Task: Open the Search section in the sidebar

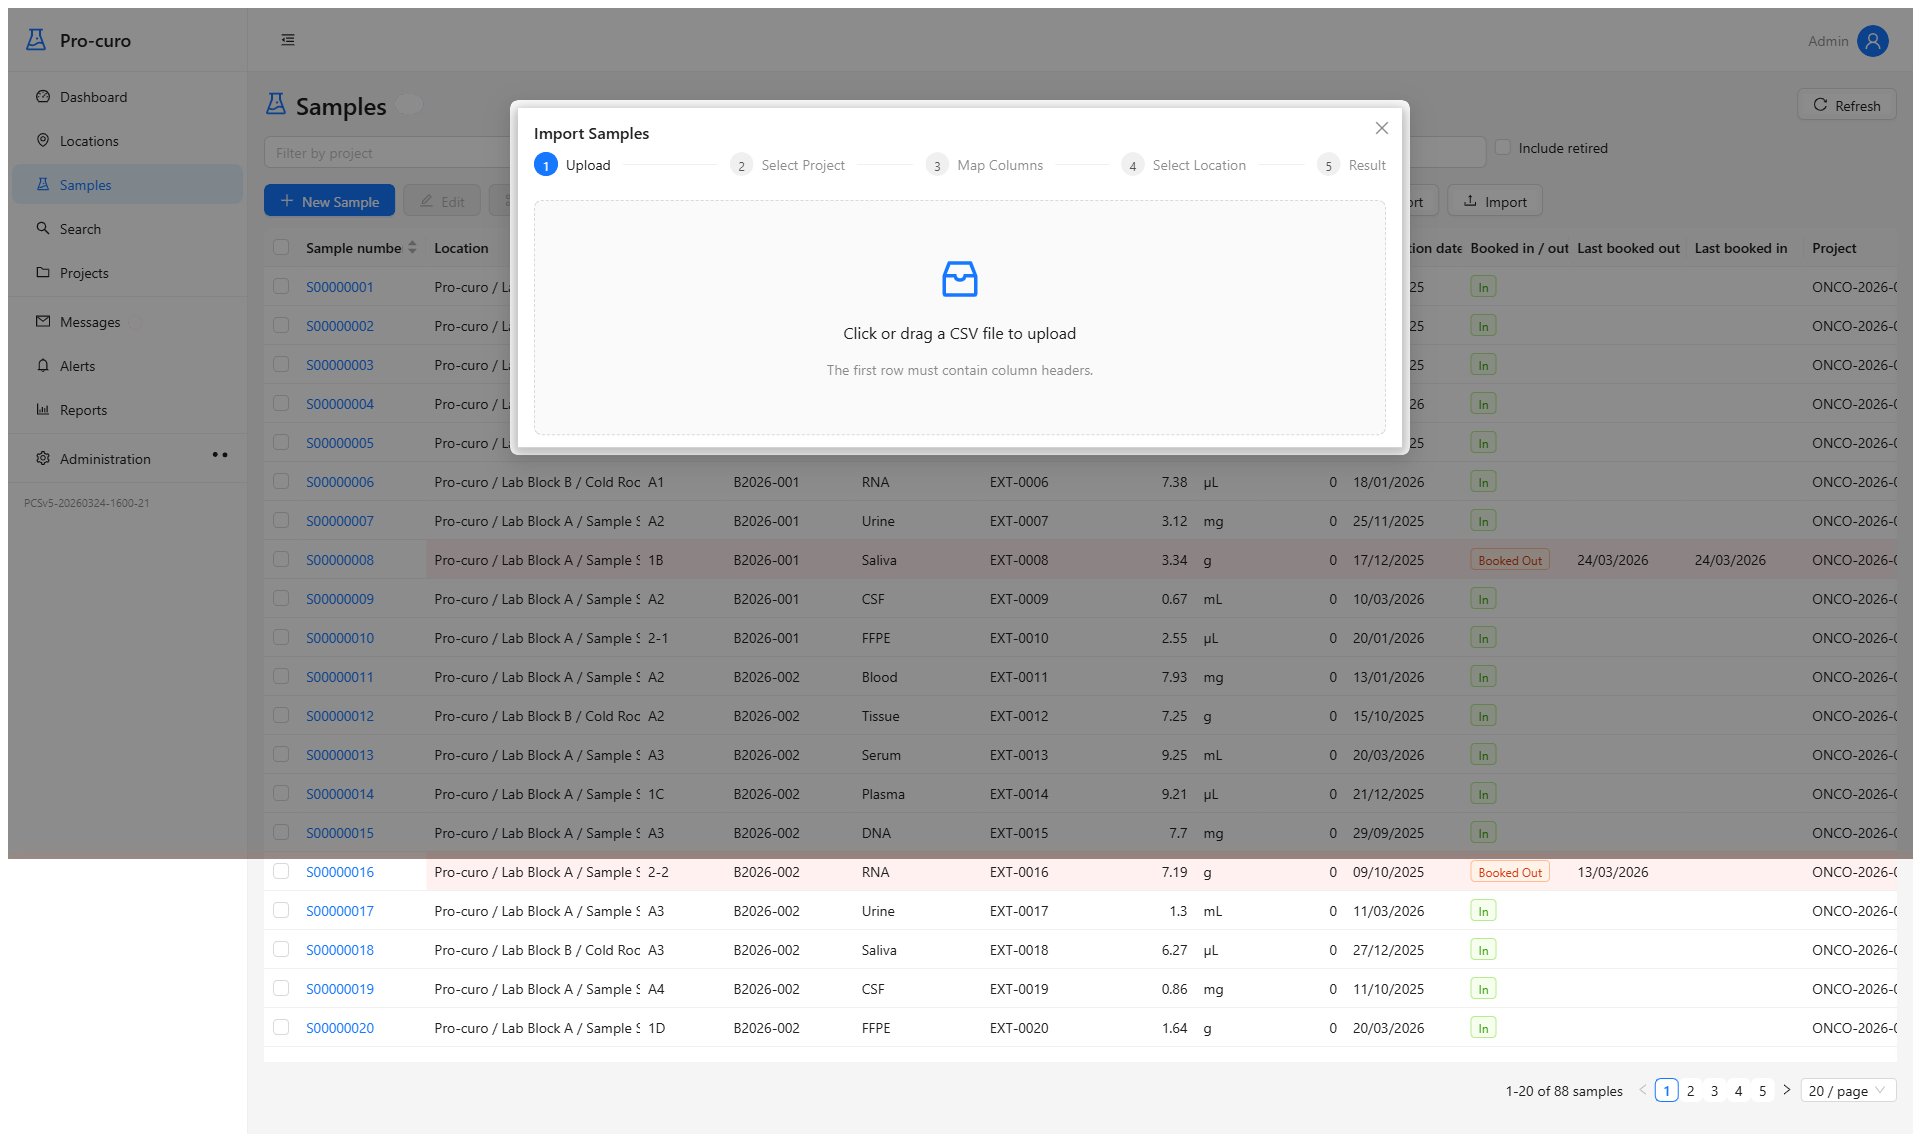Action: tap(82, 228)
